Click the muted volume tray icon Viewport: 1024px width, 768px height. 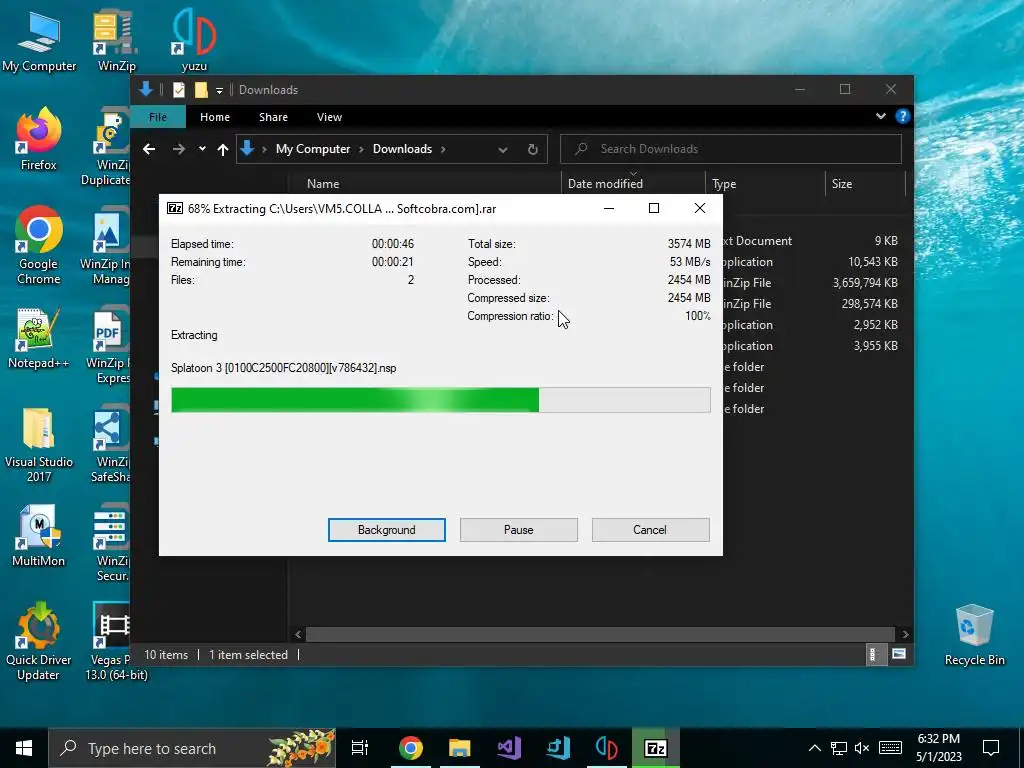pyautogui.click(x=862, y=748)
